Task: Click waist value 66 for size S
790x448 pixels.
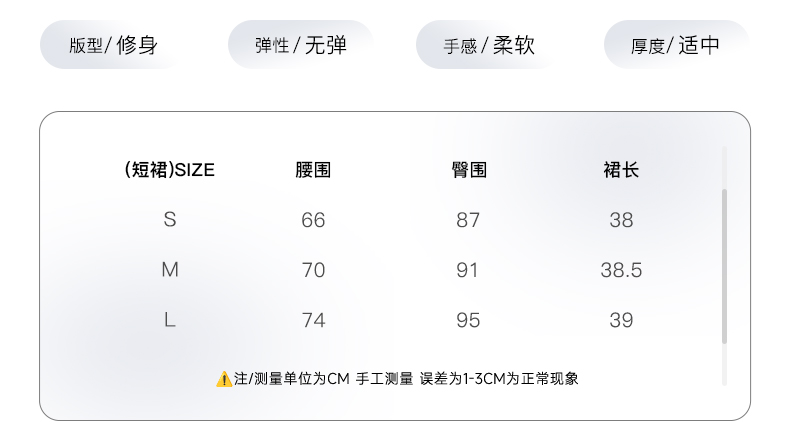Action: [x=313, y=220]
